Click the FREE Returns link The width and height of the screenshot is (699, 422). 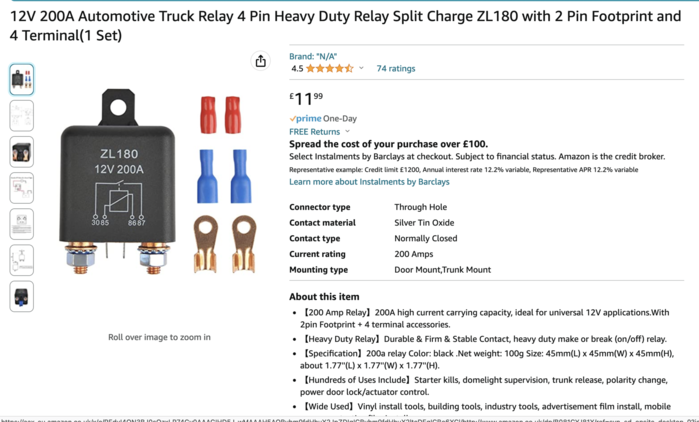pyautogui.click(x=314, y=131)
